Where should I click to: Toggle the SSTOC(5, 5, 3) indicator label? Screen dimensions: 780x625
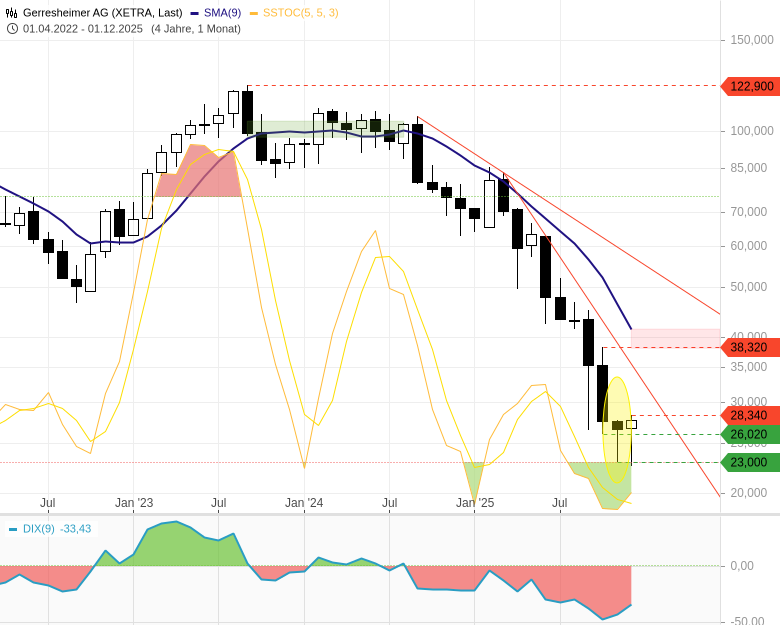tap(300, 13)
